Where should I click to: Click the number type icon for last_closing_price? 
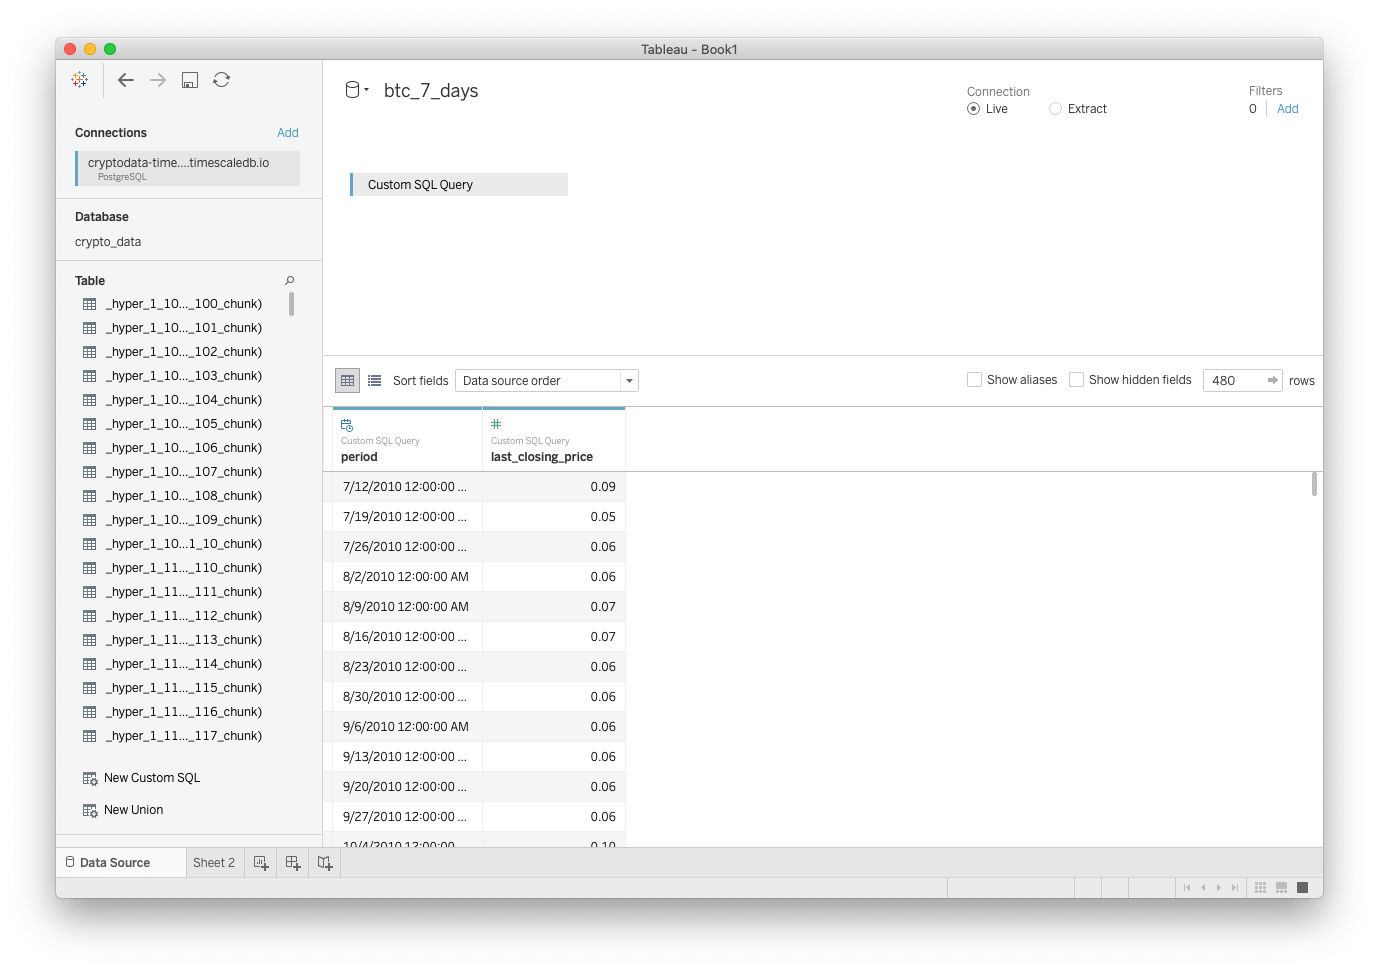pyautogui.click(x=496, y=424)
